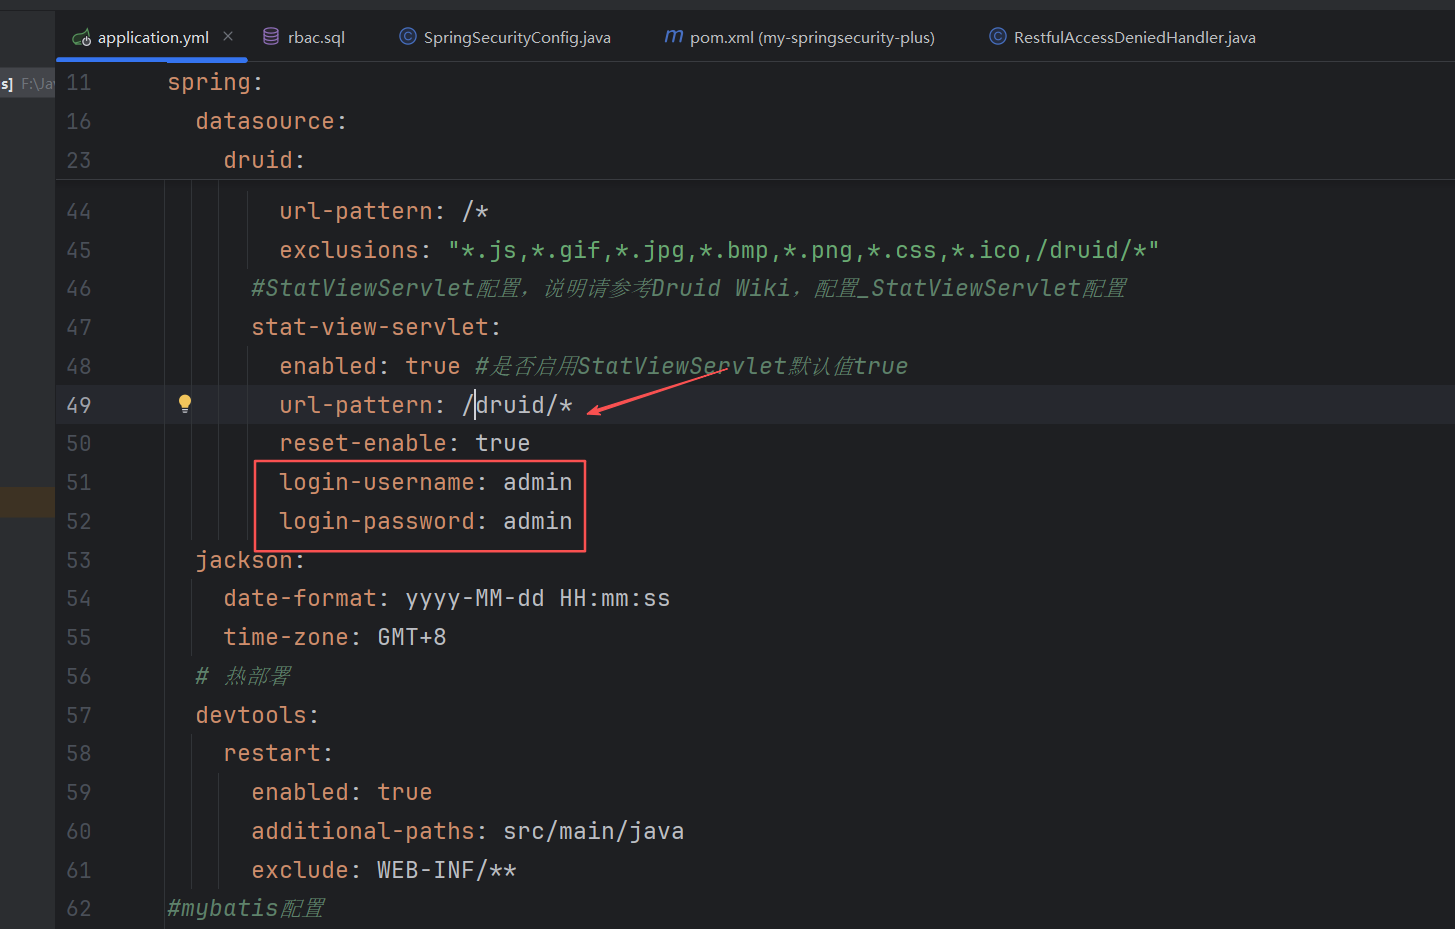Click the sticky header line 'spring:'

[215, 82]
